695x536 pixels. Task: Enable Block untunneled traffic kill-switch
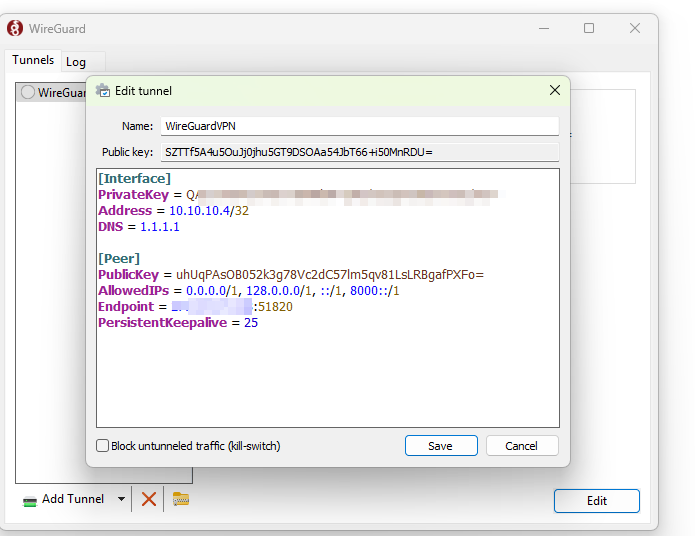click(103, 446)
